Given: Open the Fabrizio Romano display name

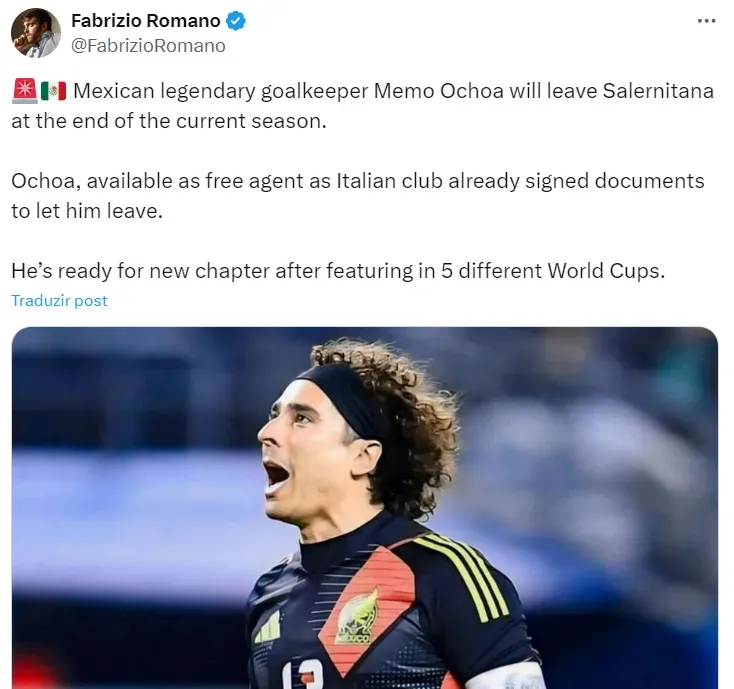Looking at the screenshot, I should click(x=146, y=21).
